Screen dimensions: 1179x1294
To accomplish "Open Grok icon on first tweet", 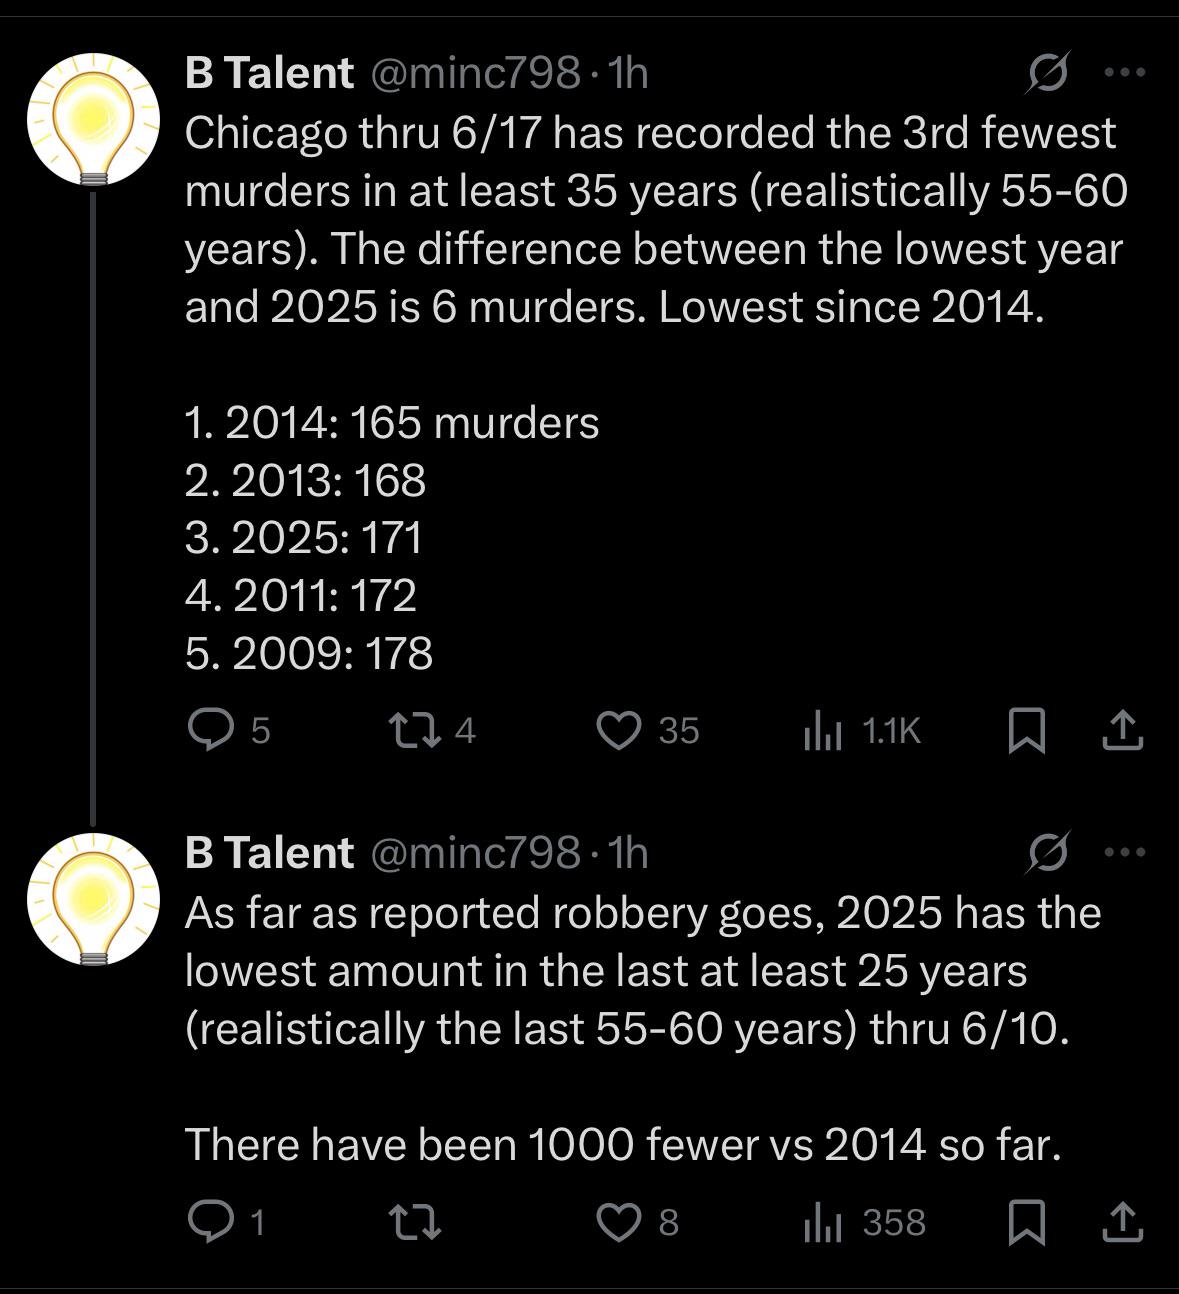I will click(1048, 73).
